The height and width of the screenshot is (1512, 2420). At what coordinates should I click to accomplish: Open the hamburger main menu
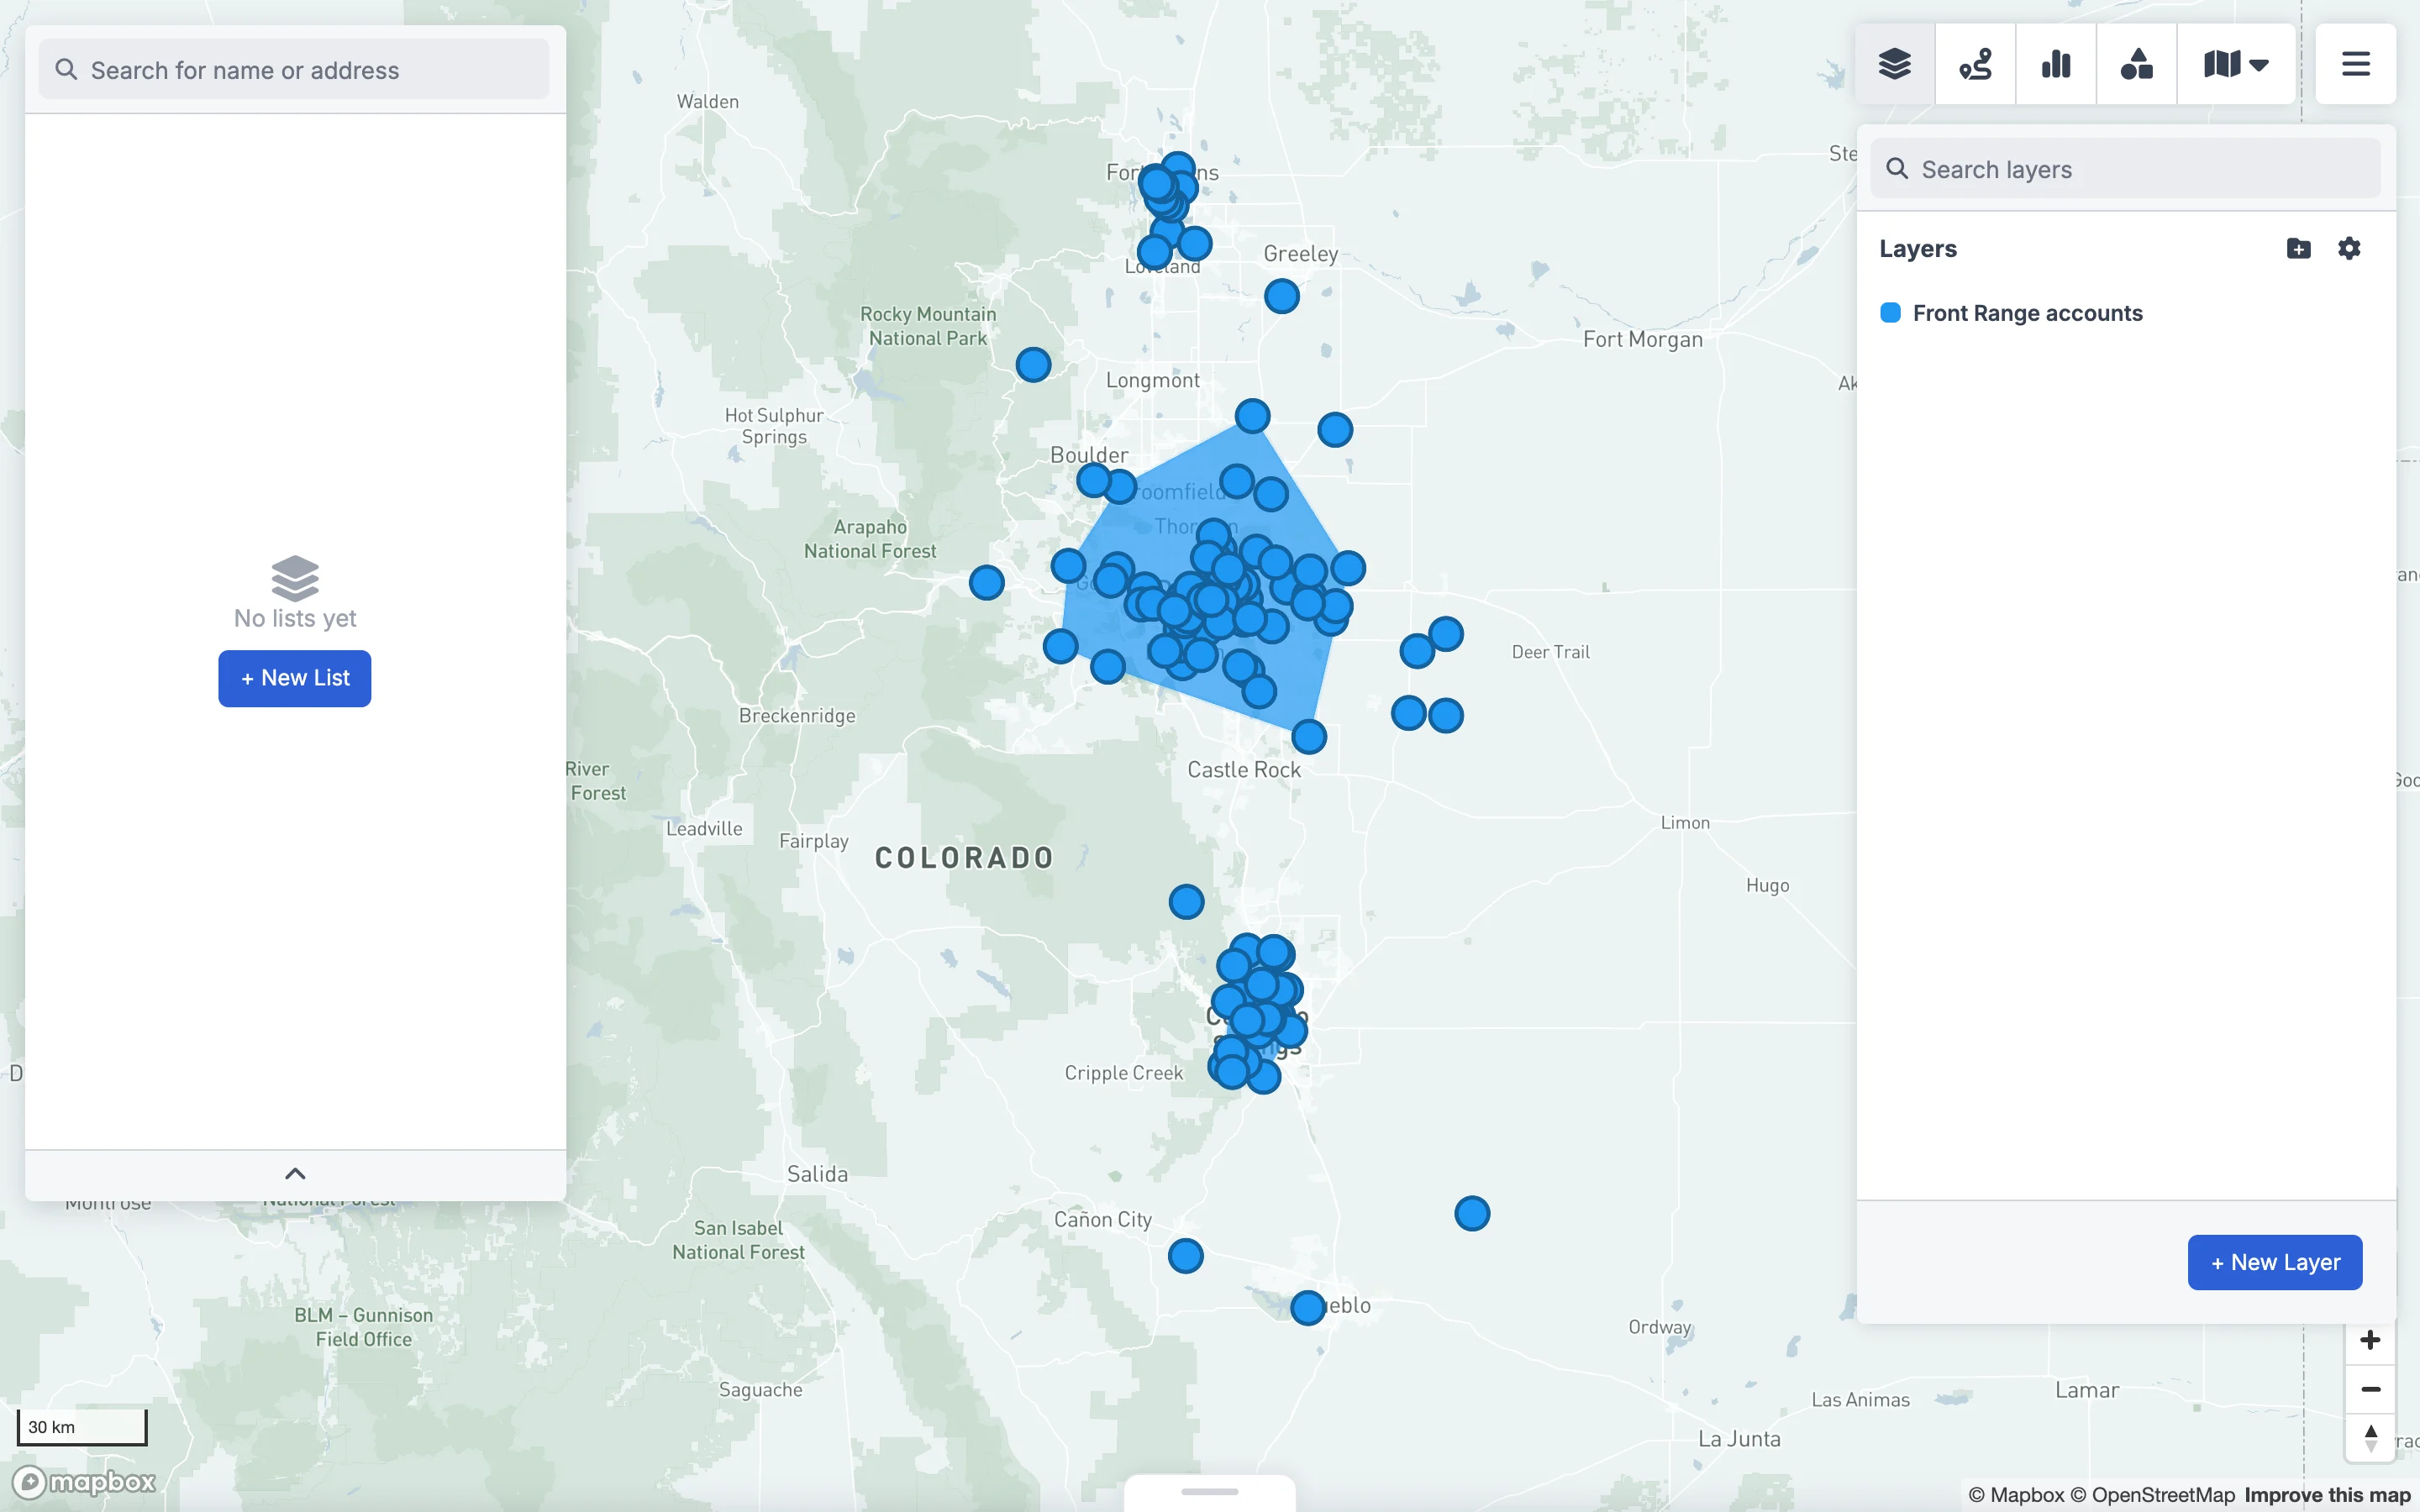coord(2355,64)
